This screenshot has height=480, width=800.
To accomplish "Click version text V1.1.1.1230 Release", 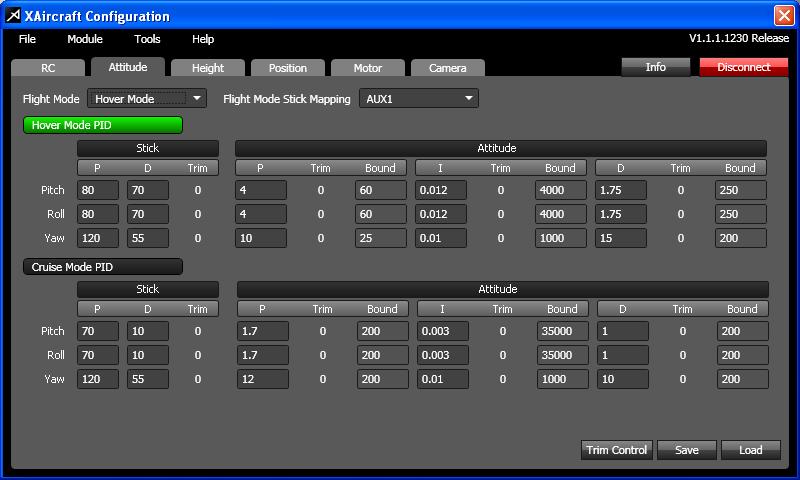I will coord(739,38).
